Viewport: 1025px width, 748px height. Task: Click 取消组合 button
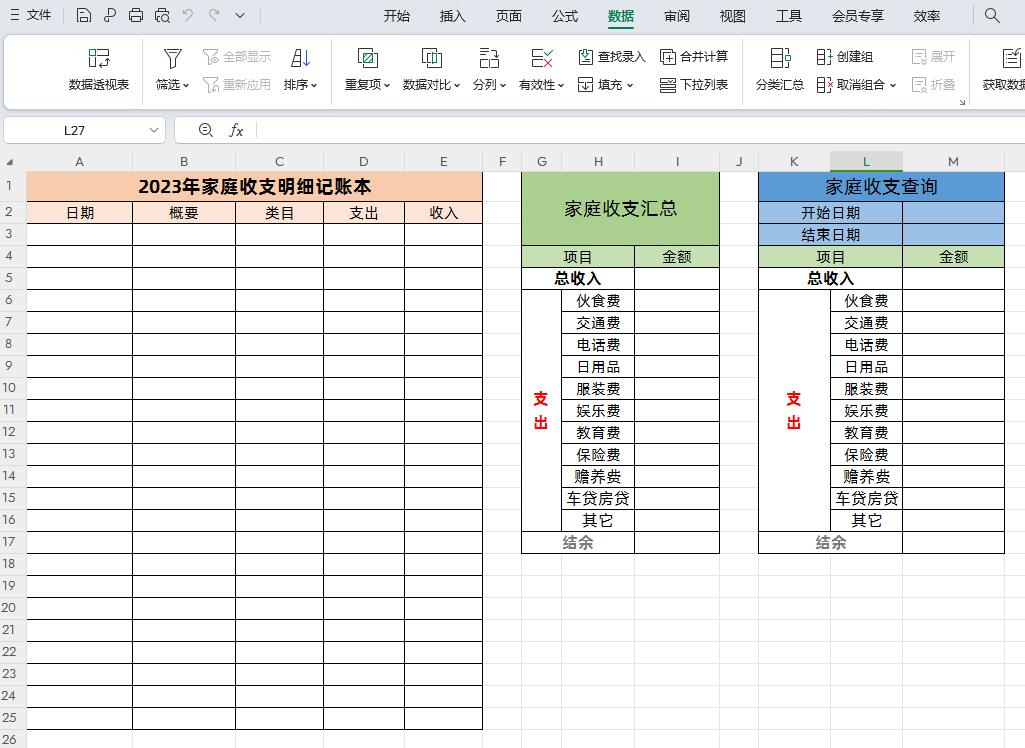pyautogui.click(x=856, y=84)
